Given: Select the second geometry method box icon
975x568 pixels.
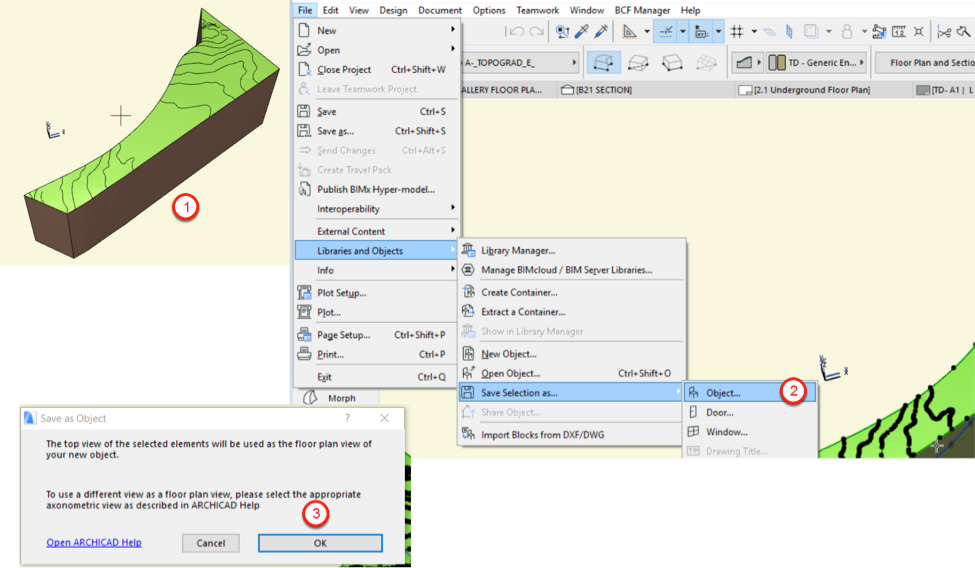Looking at the screenshot, I should [639, 62].
